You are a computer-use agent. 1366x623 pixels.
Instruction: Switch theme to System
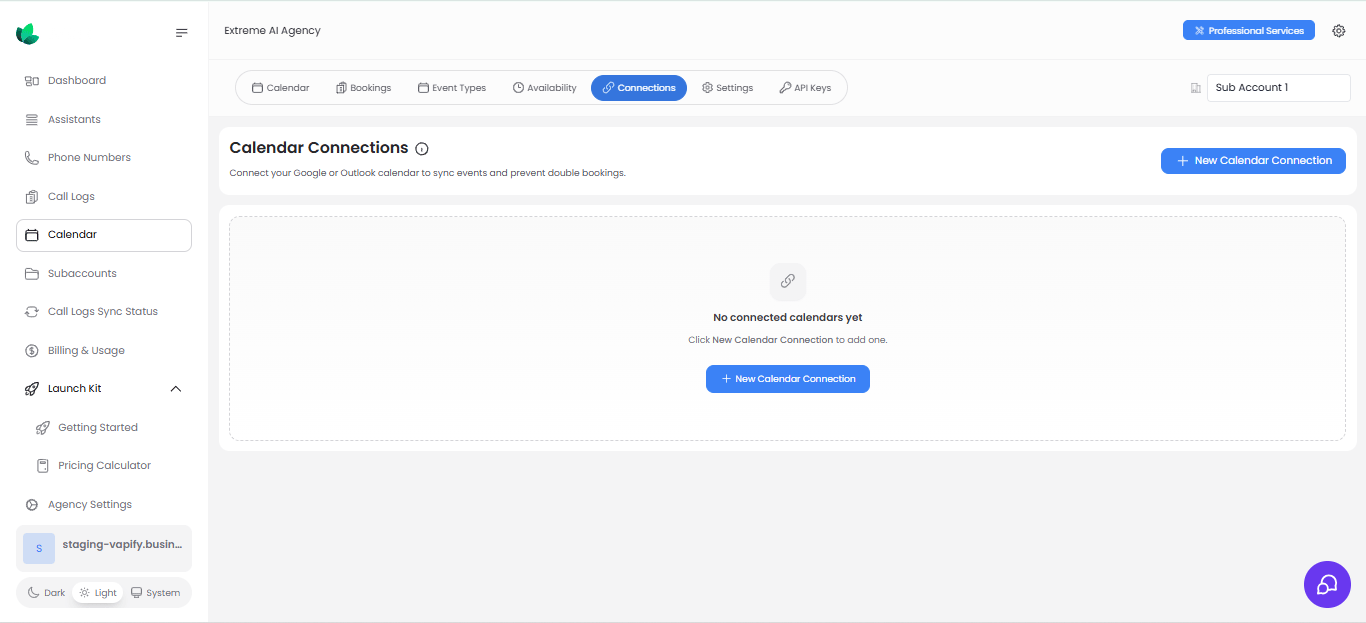(x=156, y=593)
